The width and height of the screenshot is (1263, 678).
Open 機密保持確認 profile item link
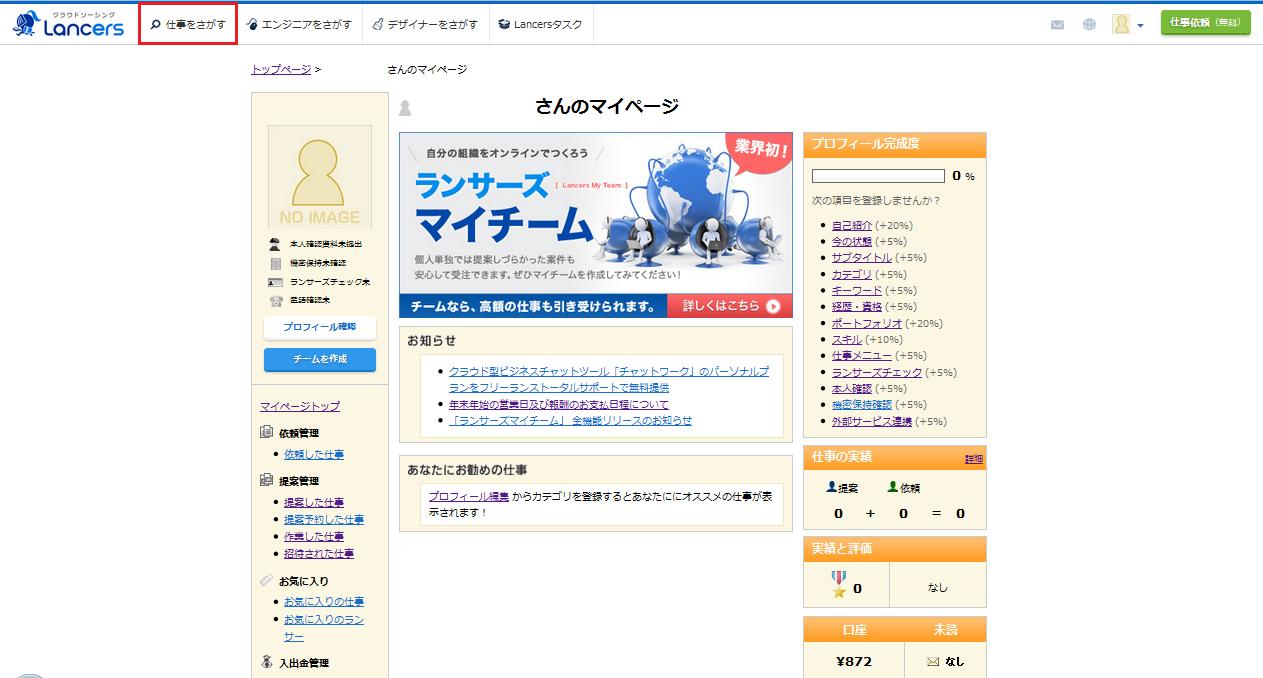click(862, 404)
